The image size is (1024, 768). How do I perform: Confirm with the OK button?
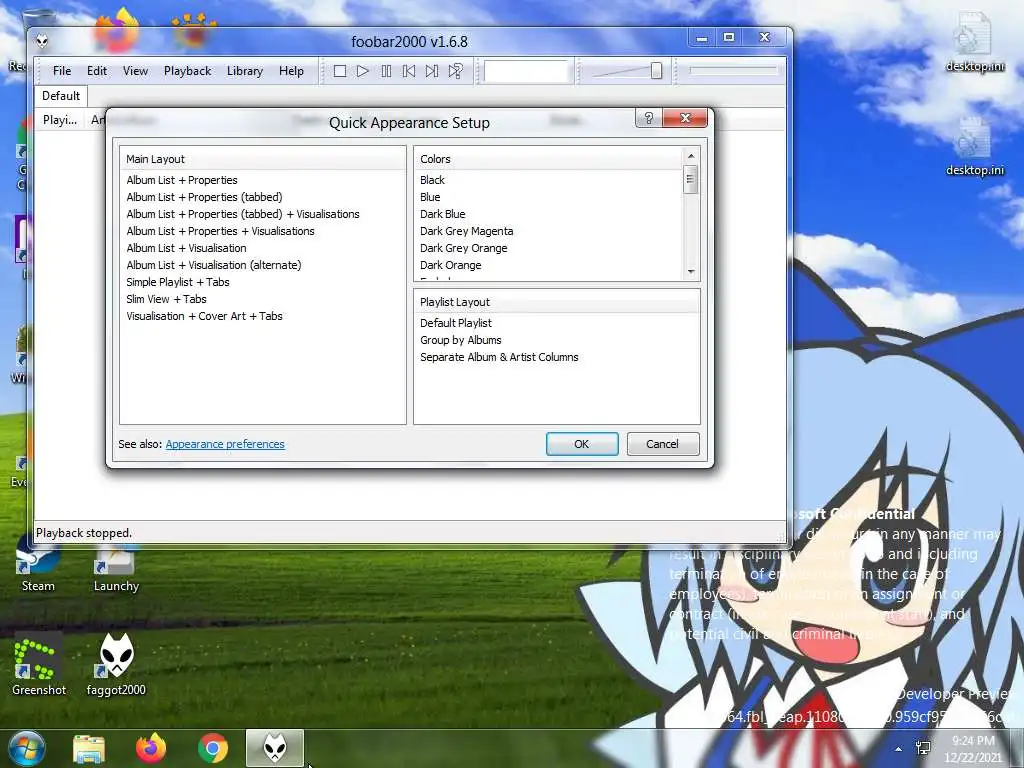pyautogui.click(x=582, y=444)
